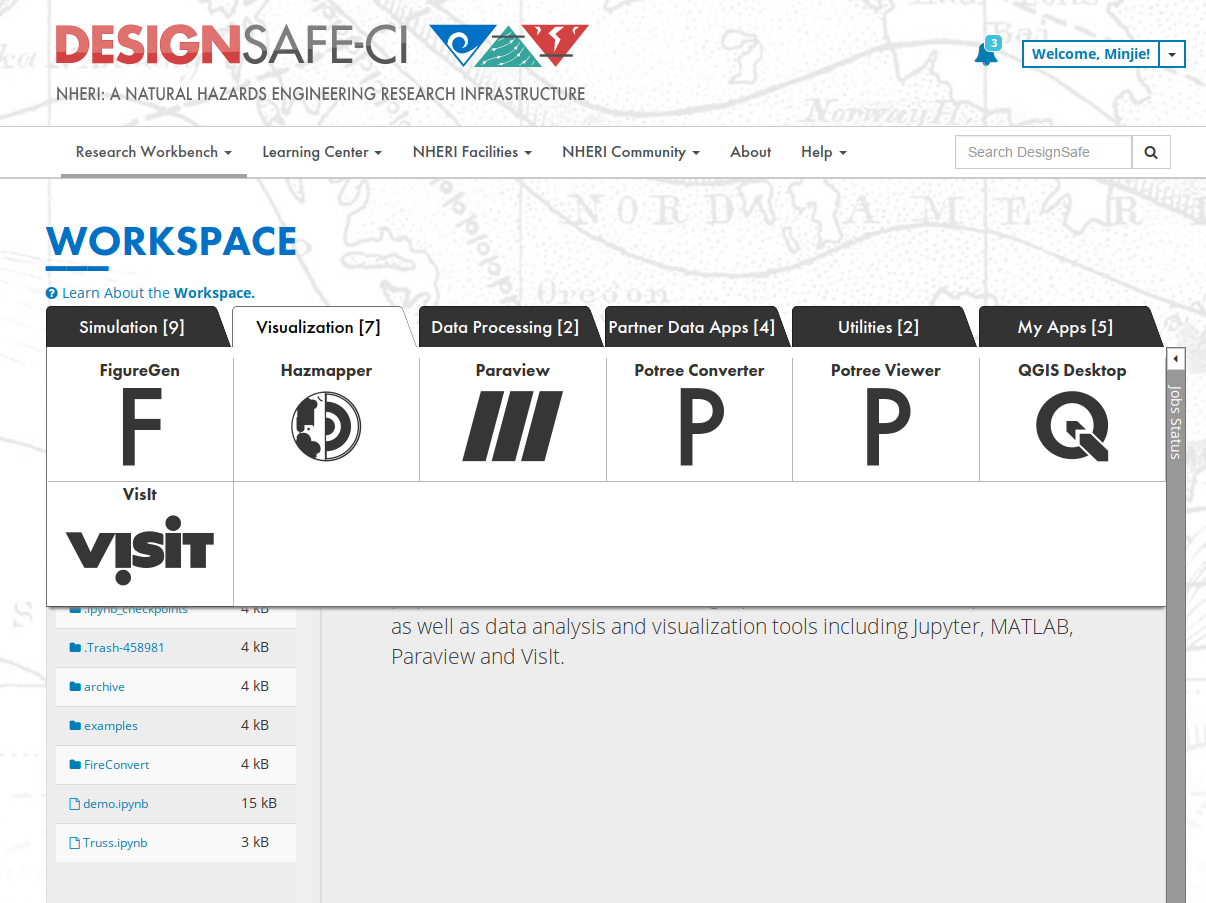Image resolution: width=1206 pixels, height=903 pixels.
Task: Click the 3 kB size of Truss.ipynb
Action: (x=255, y=842)
